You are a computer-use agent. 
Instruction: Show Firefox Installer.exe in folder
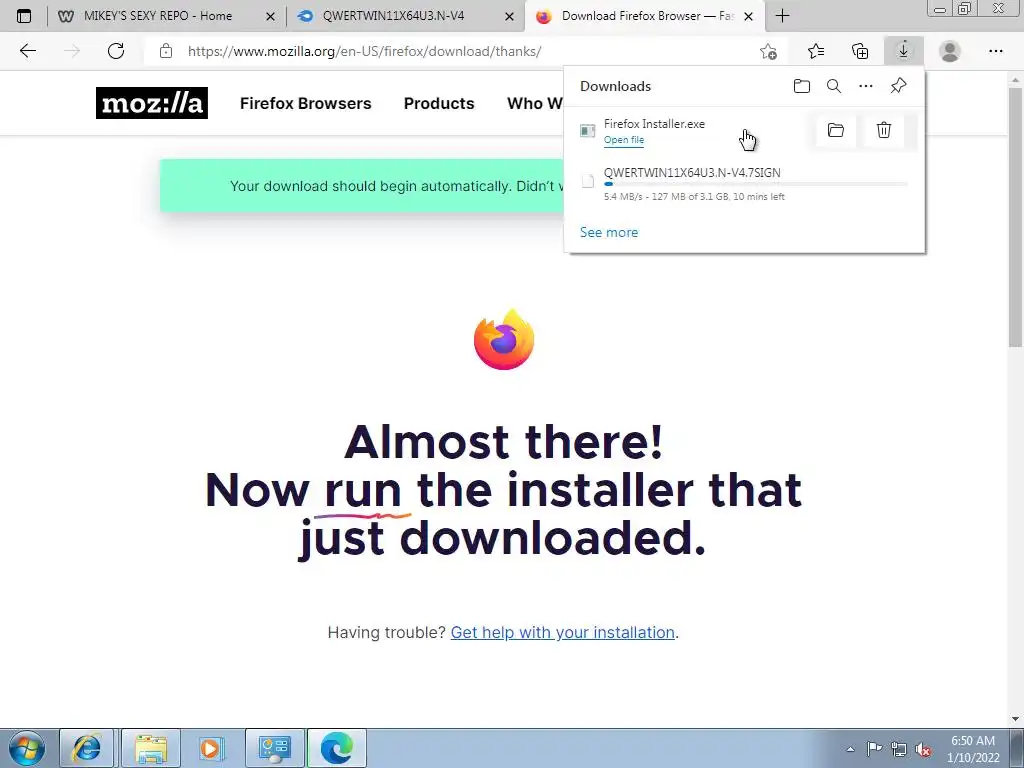click(836, 130)
